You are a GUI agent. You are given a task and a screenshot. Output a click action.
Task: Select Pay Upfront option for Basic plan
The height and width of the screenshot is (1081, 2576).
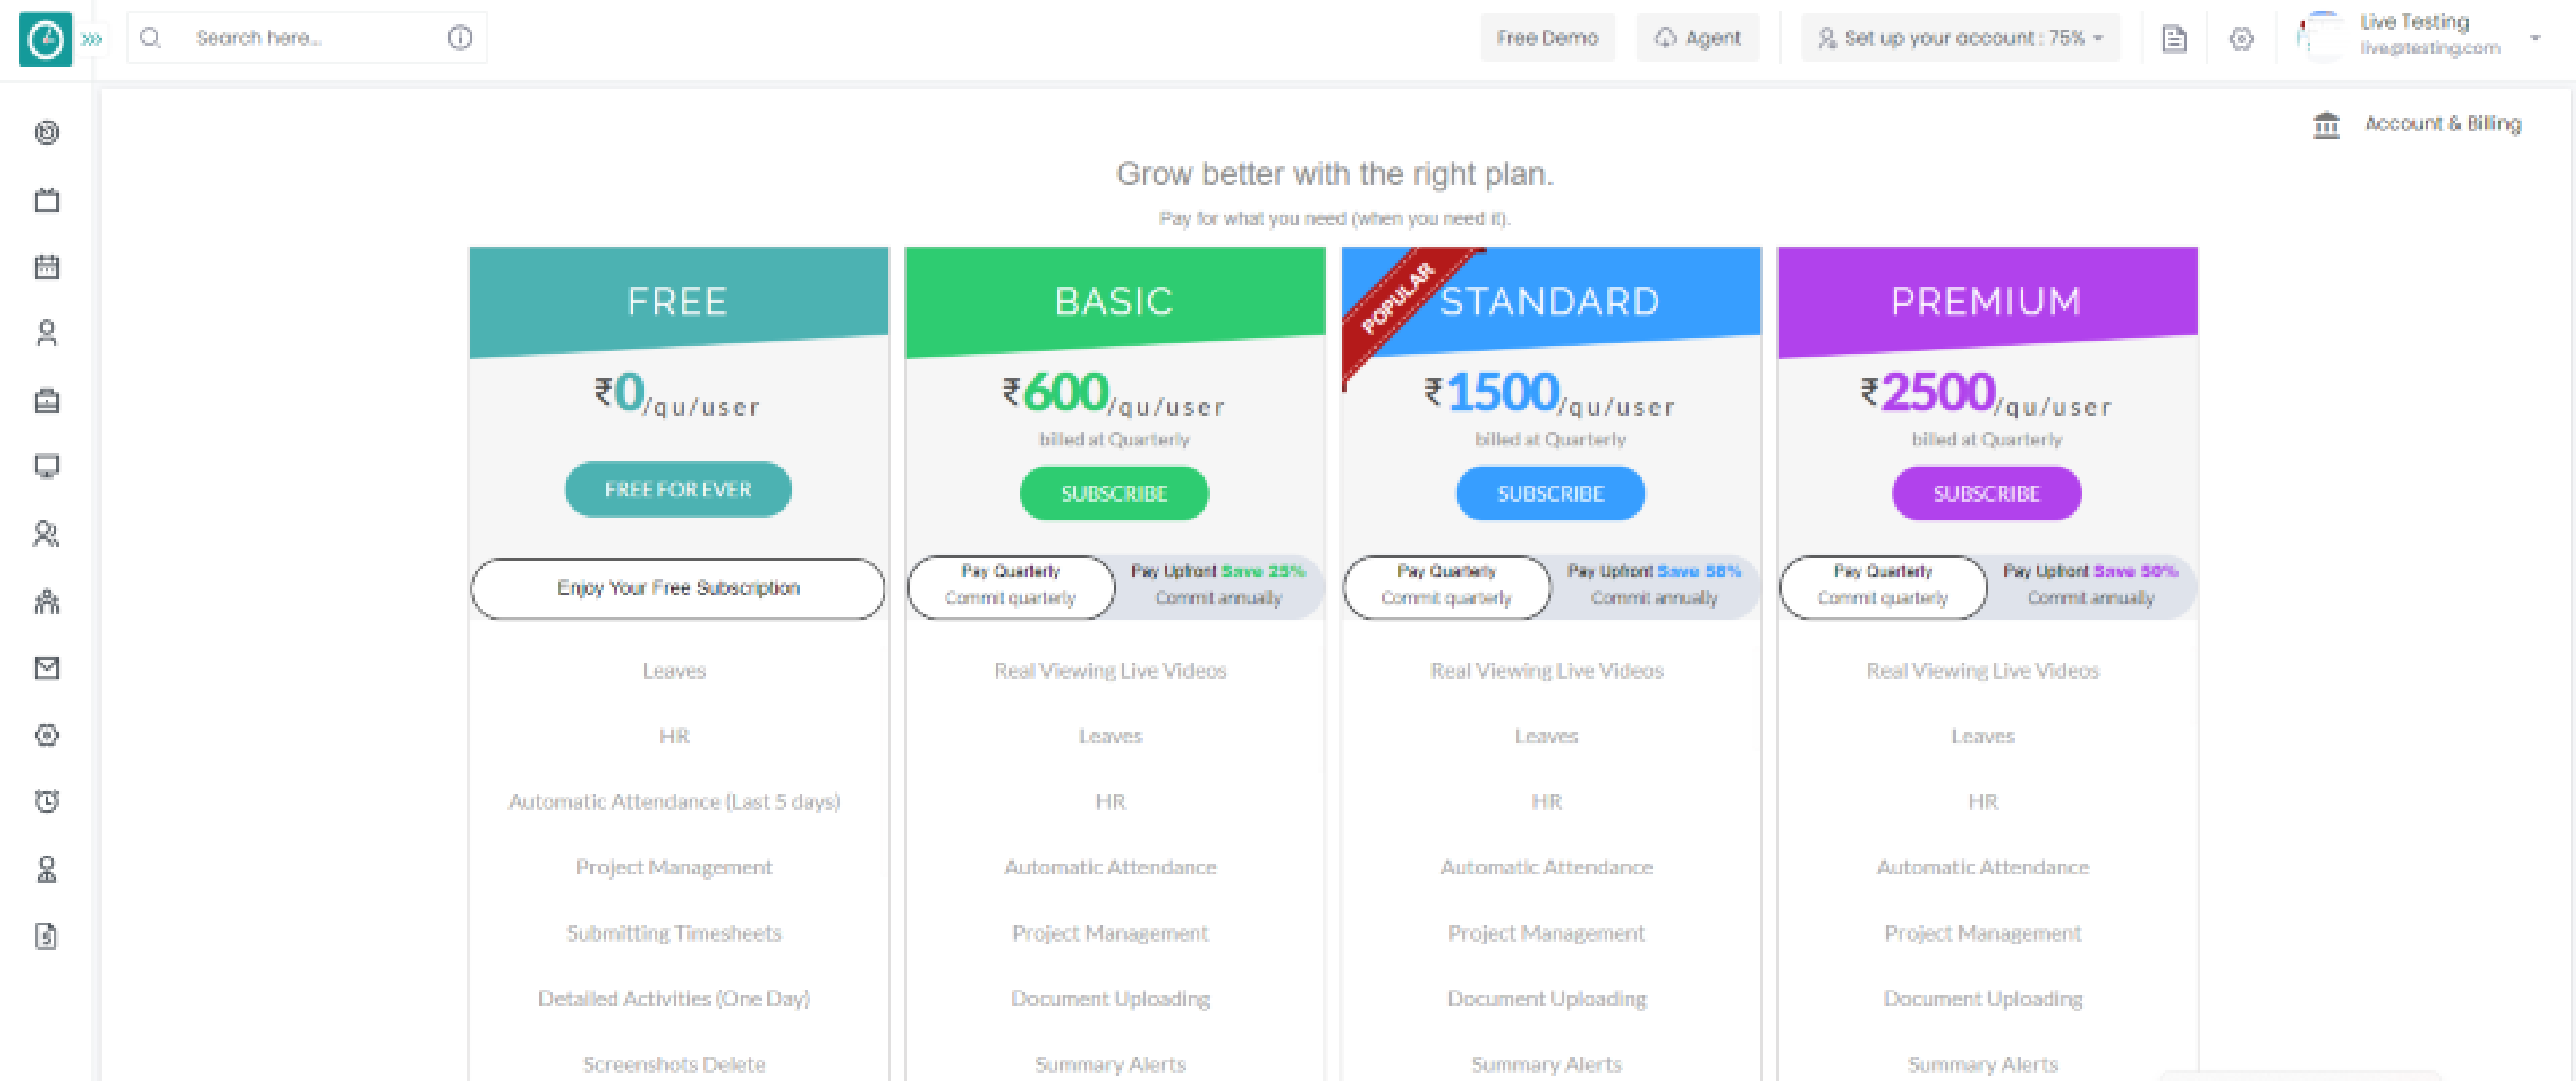pos(1218,585)
